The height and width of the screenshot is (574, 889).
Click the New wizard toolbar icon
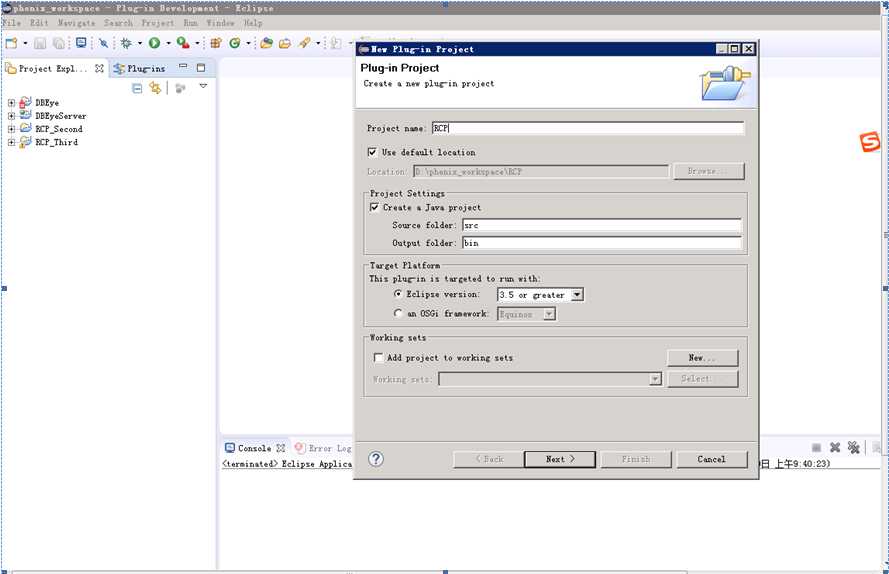11,43
